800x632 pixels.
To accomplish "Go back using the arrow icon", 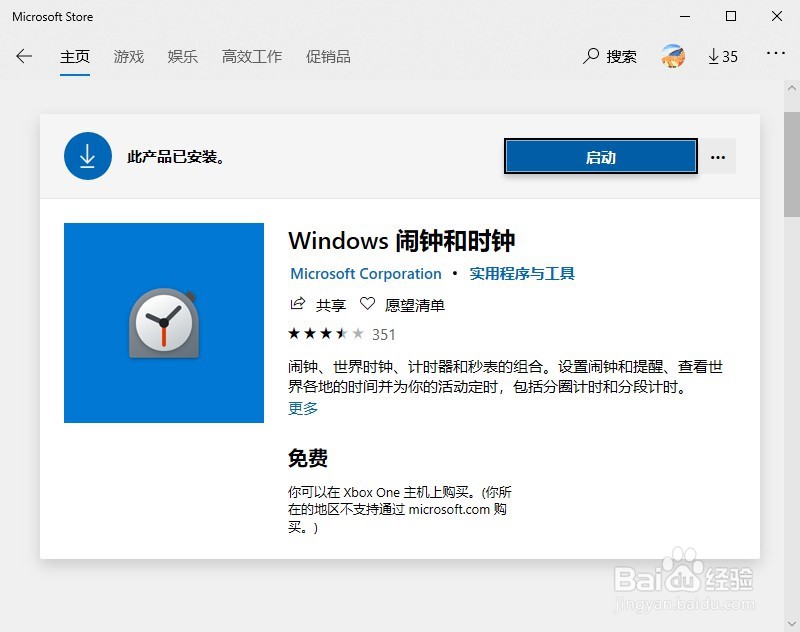I will [24, 57].
